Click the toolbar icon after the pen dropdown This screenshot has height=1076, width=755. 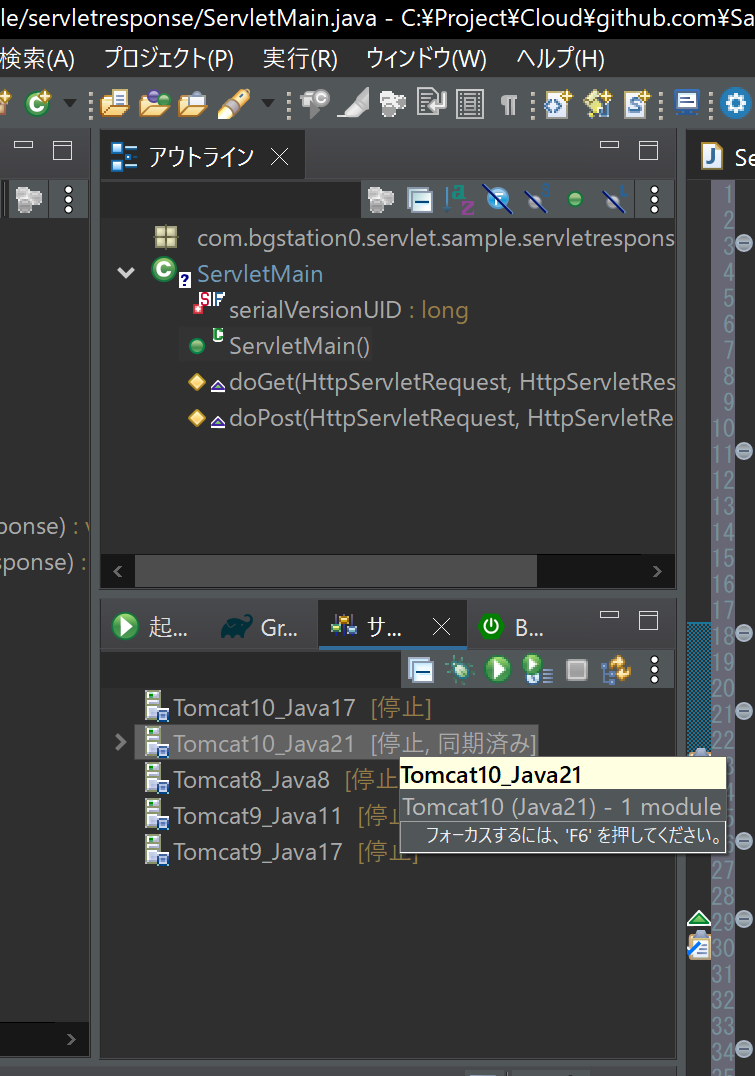click(315, 104)
